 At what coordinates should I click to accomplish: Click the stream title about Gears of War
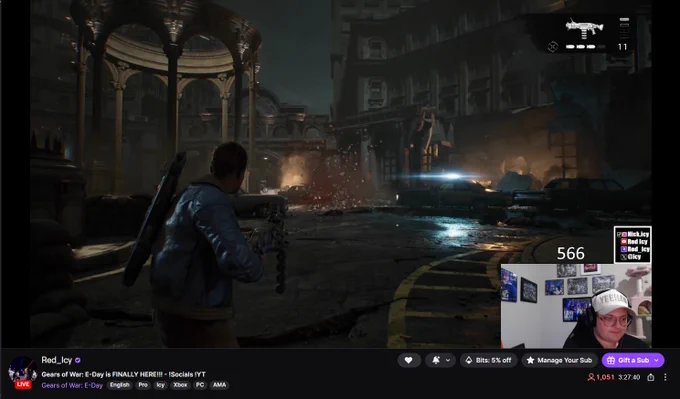pyautogui.click(x=124, y=374)
